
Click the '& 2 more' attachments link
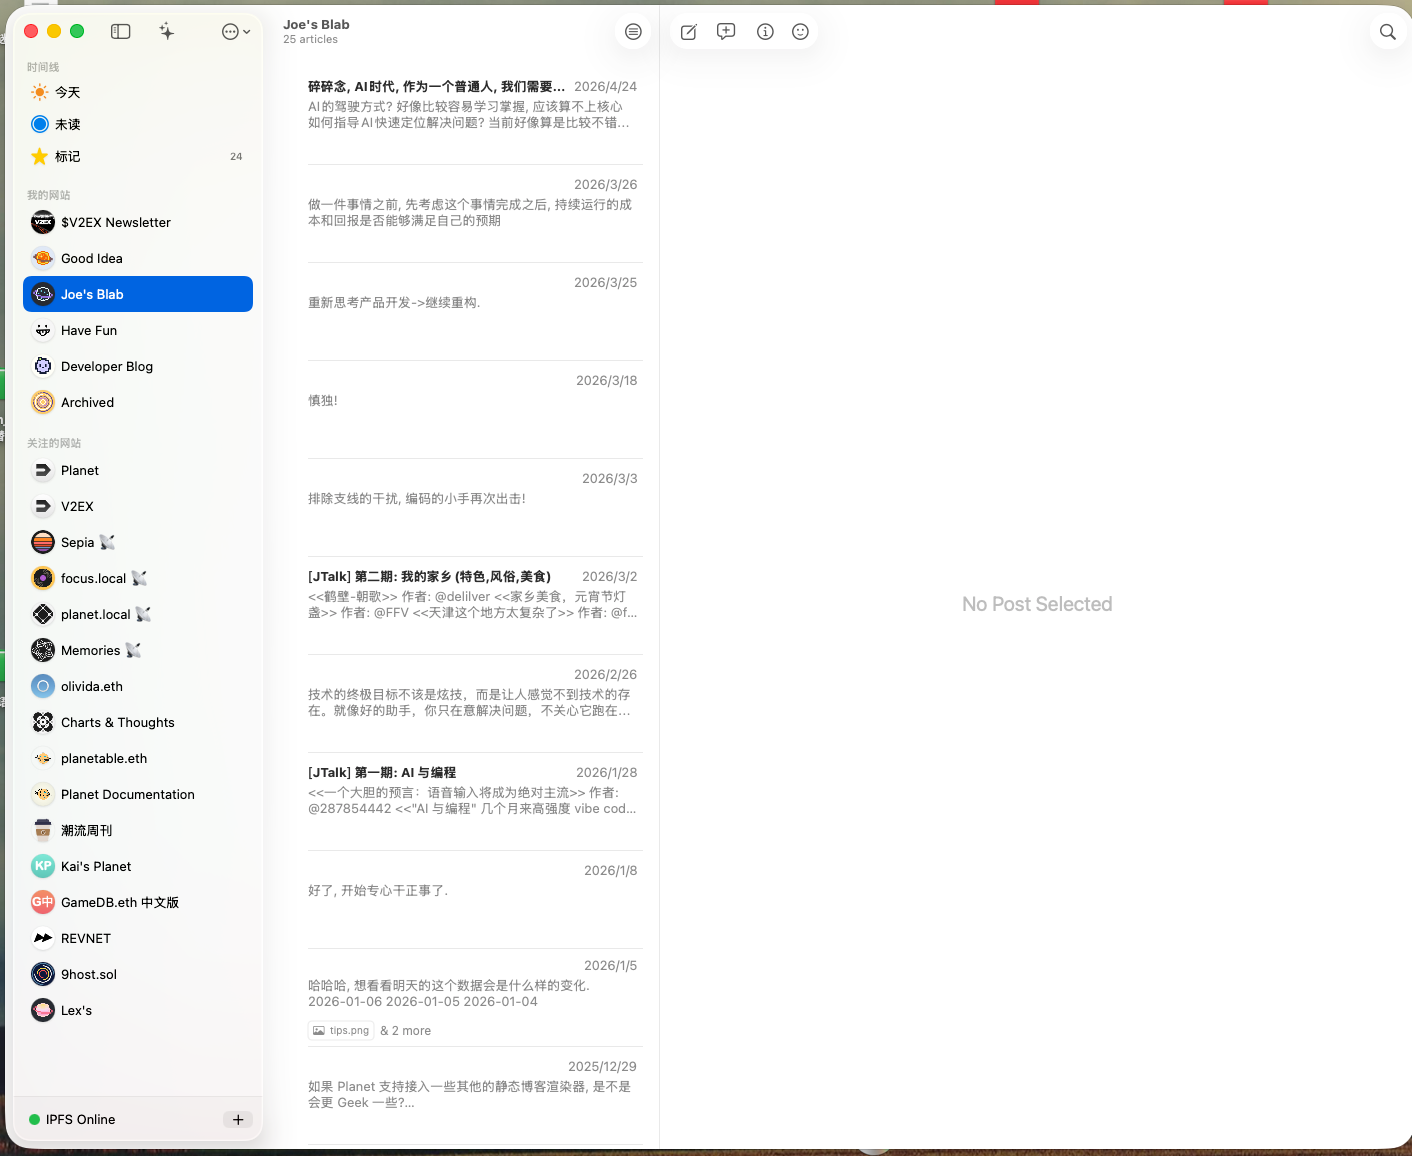point(406,1030)
